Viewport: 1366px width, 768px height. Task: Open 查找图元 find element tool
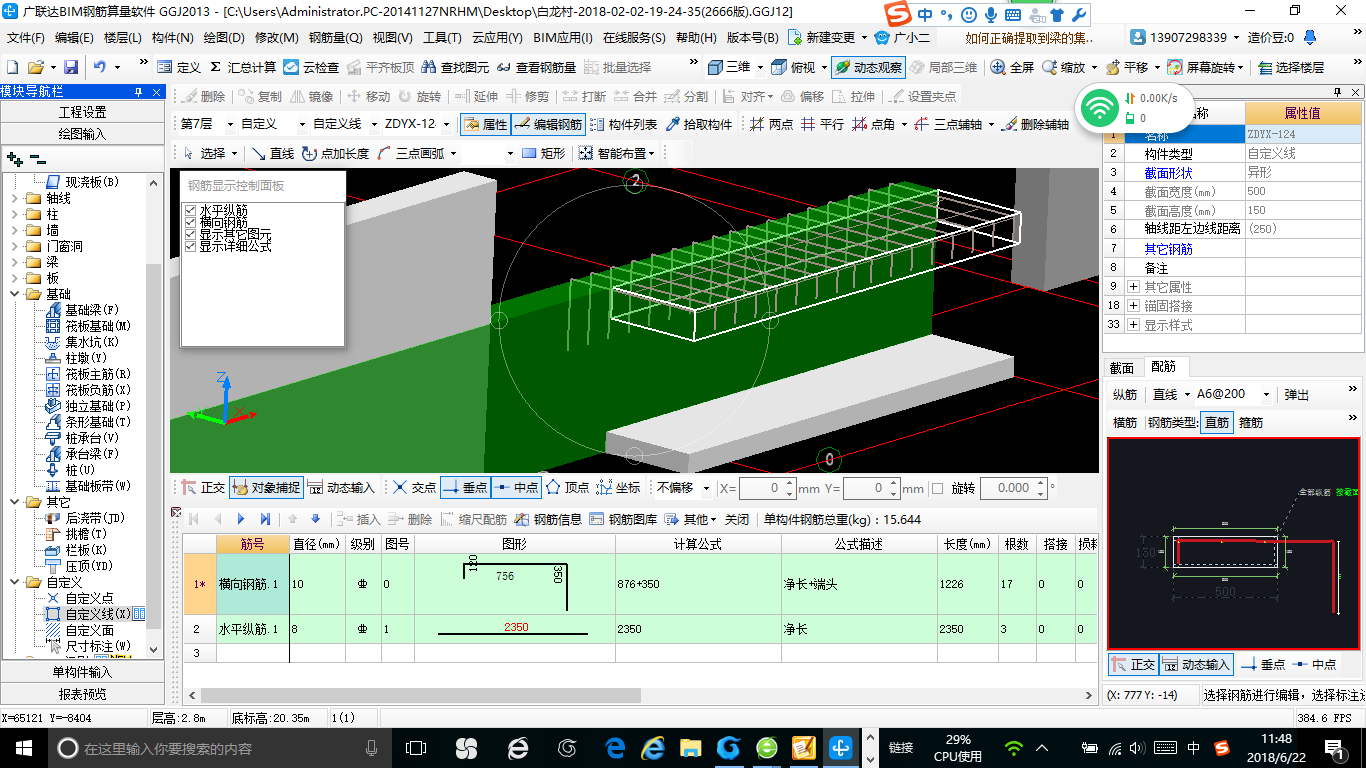coord(456,67)
